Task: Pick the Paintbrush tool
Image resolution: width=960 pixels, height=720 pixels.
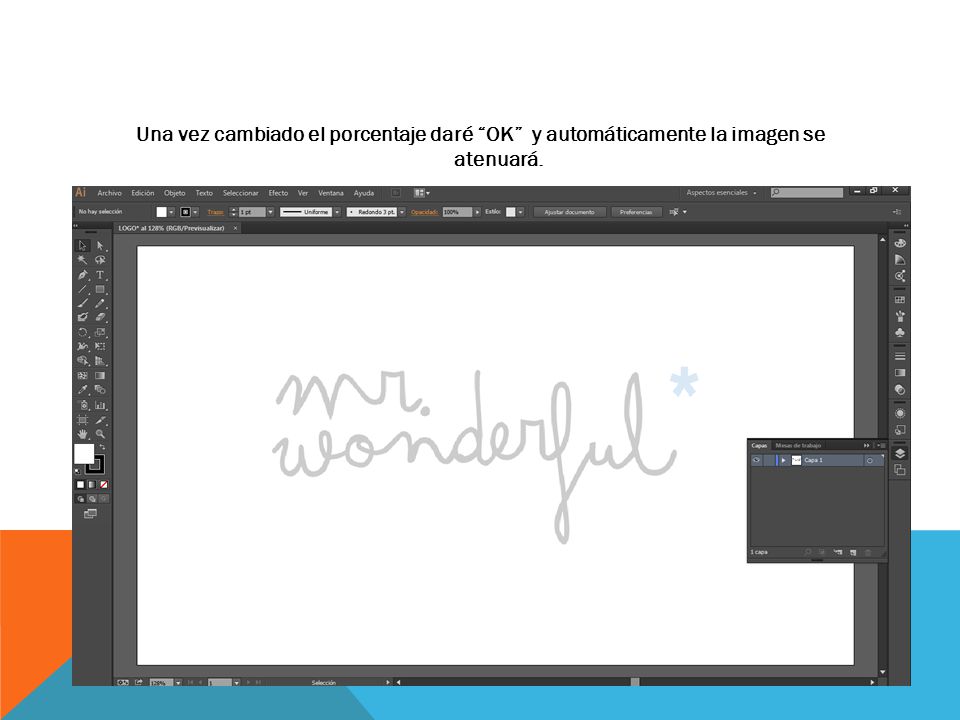Action: [83, 303]
